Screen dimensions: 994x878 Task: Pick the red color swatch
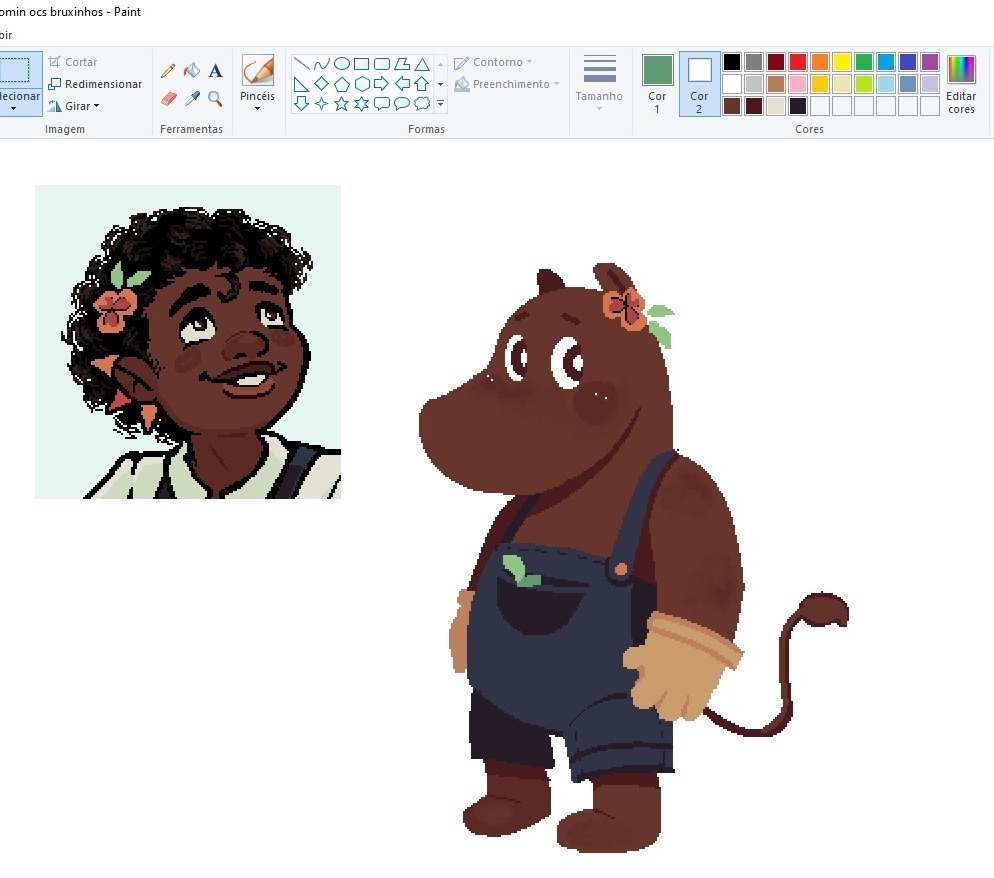[x=797, y=62]
